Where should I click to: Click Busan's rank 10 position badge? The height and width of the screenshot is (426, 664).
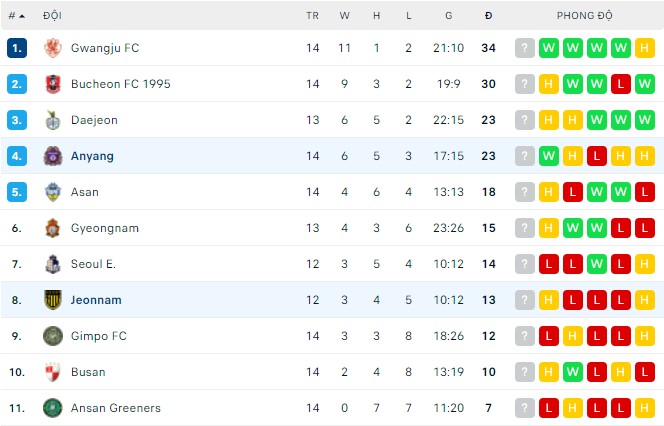(x=16, y=372)
